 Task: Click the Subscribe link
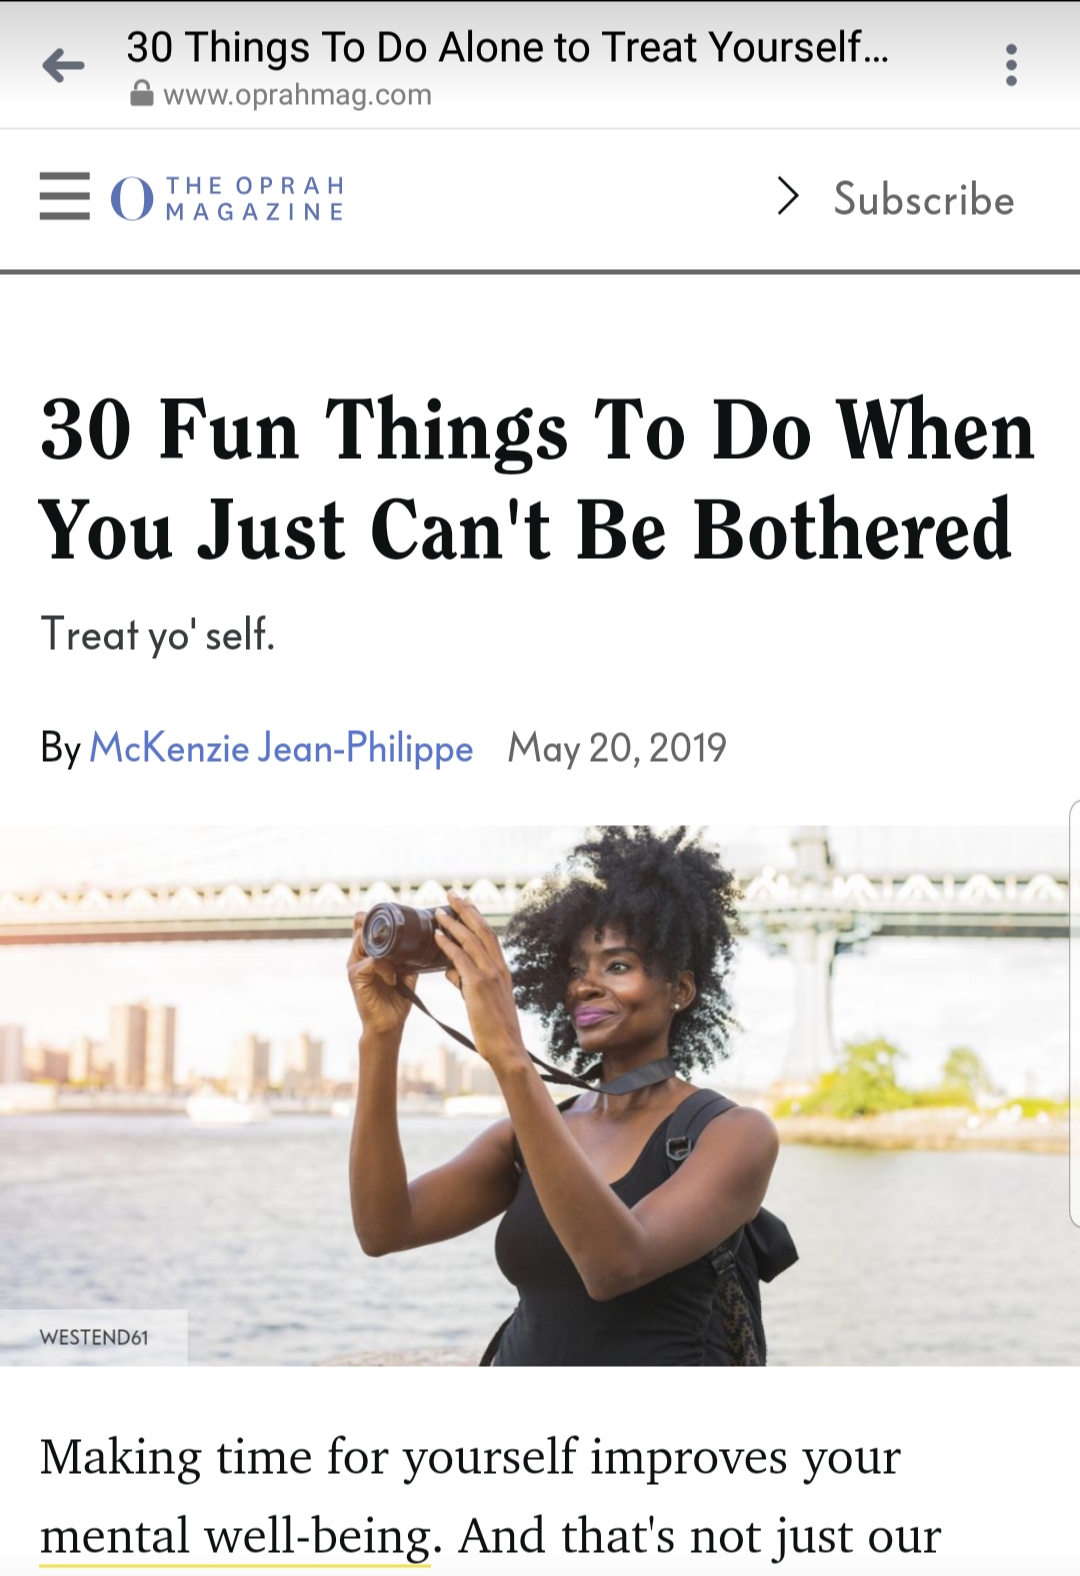[924, 199]
